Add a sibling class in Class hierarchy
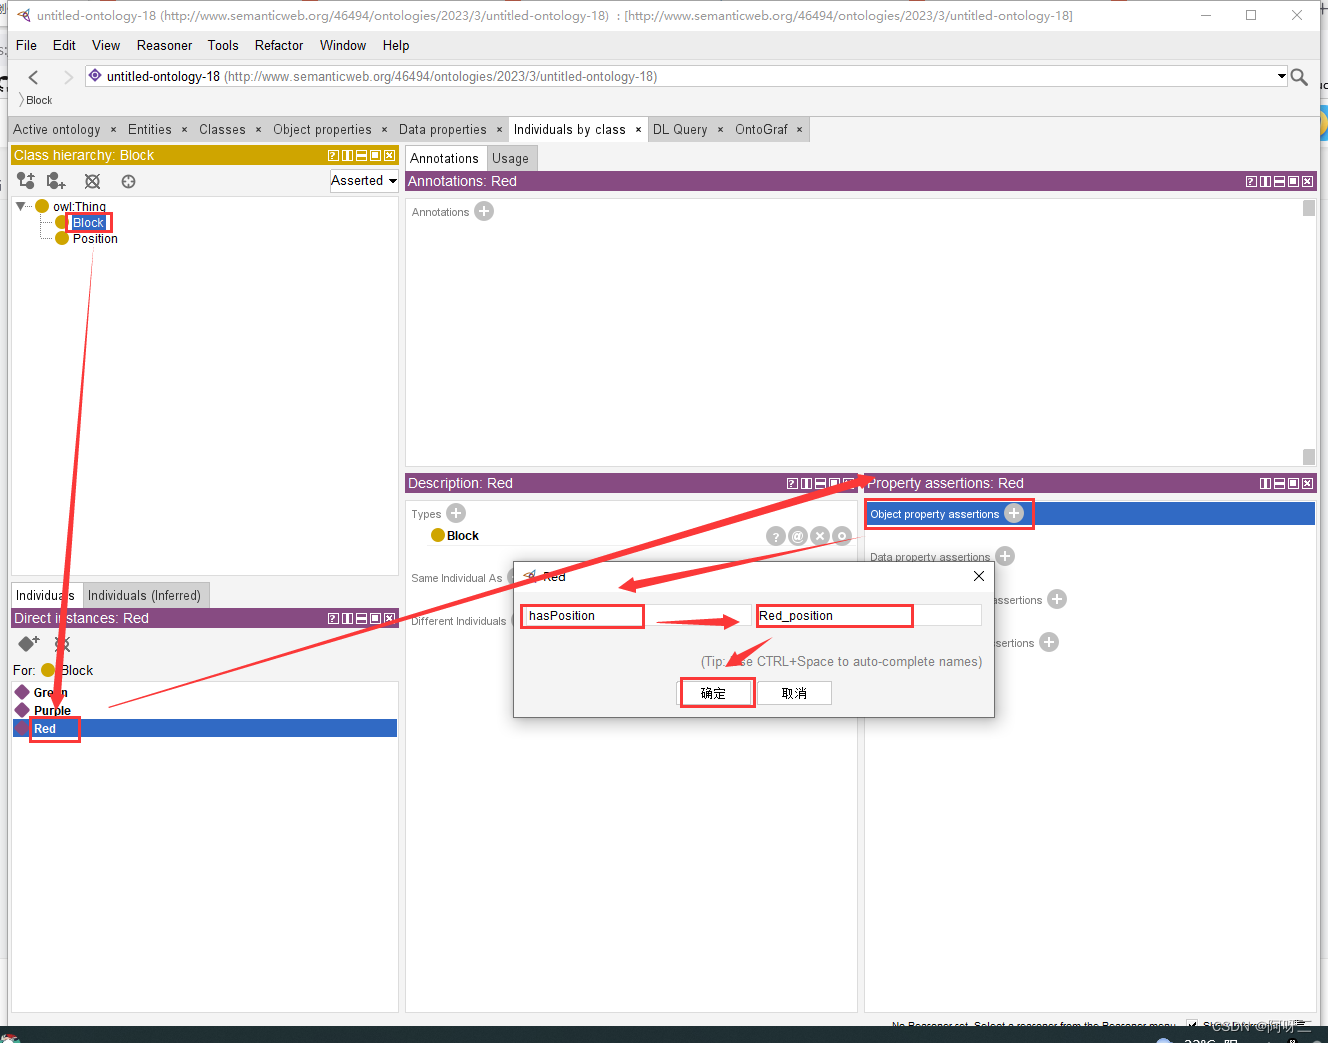 (57, 181)
